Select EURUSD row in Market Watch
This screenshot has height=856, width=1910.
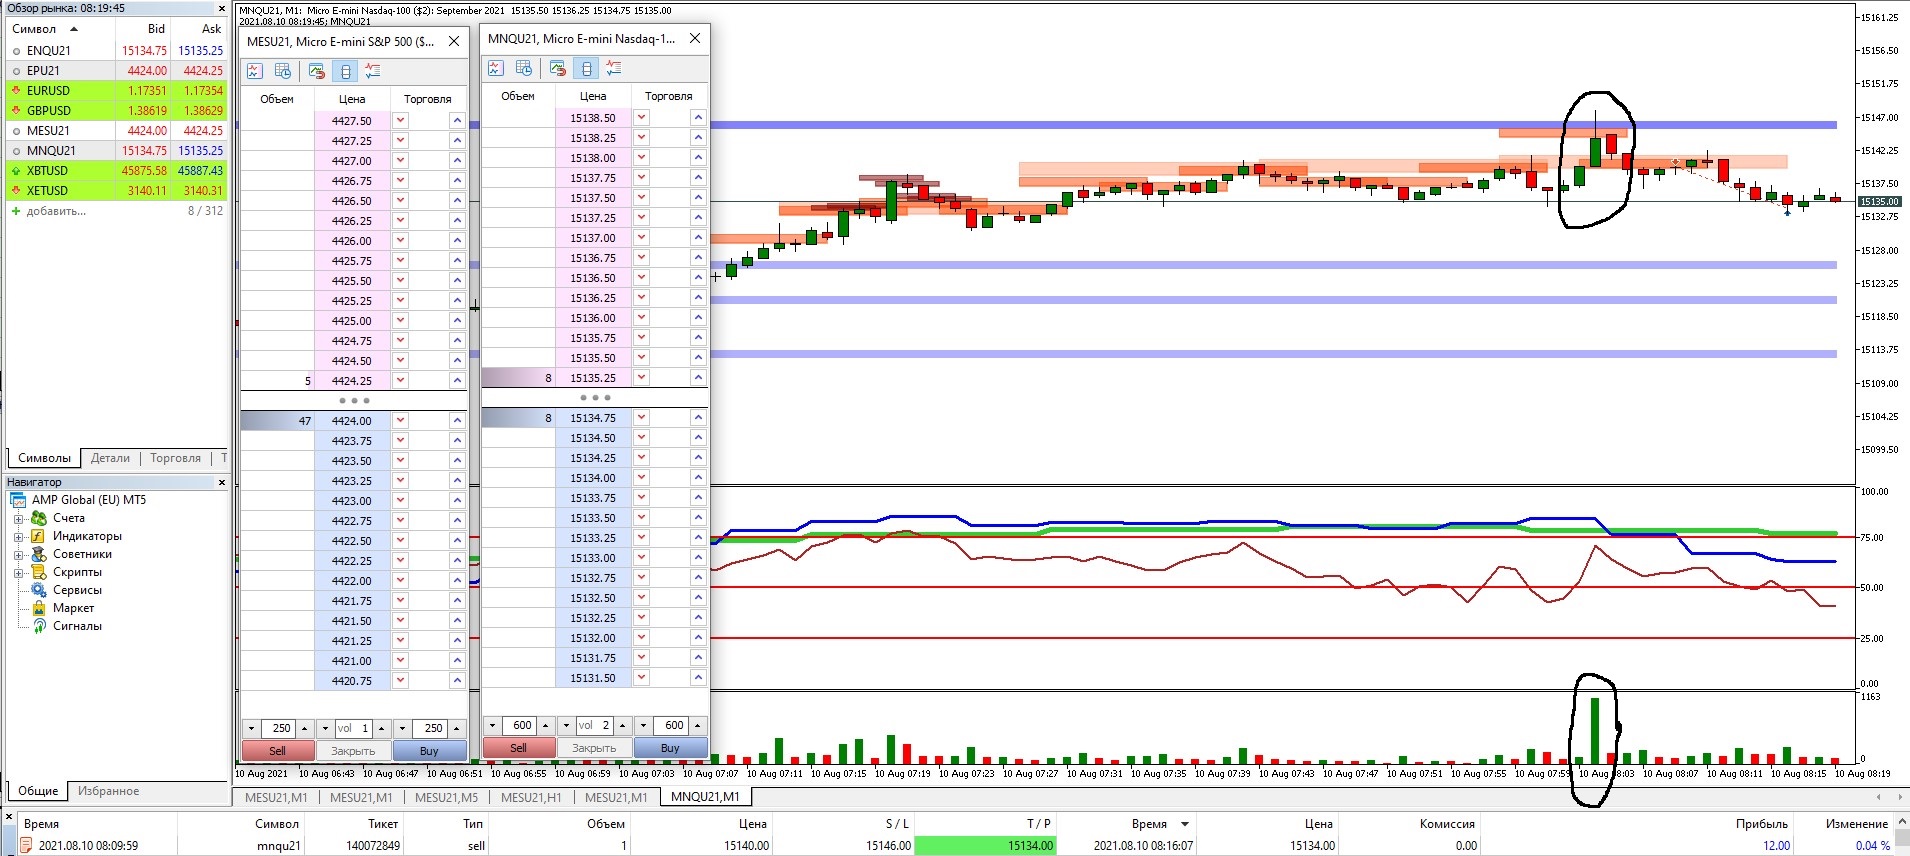117,90
